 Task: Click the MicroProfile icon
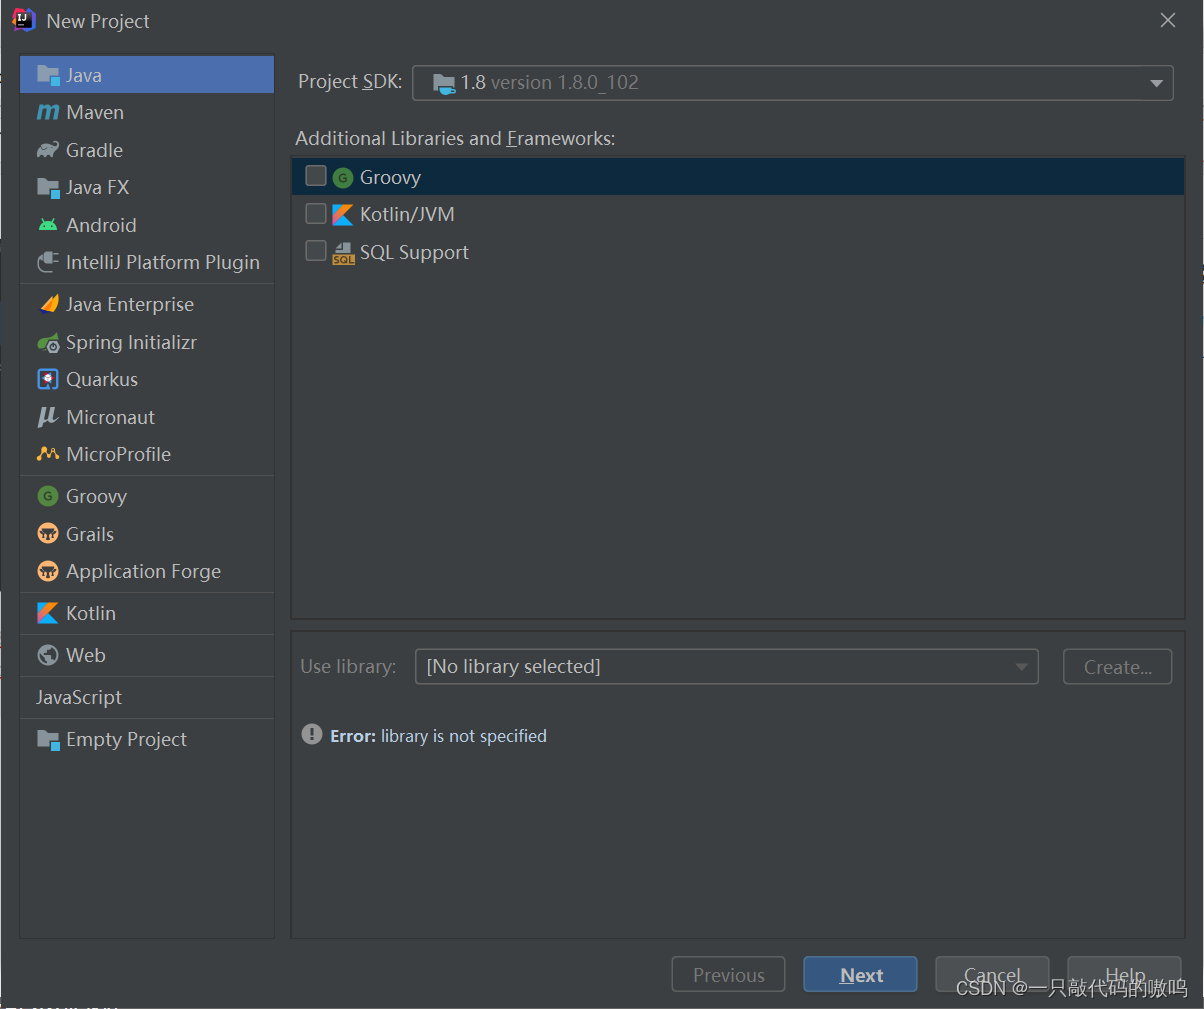point(48,454)
